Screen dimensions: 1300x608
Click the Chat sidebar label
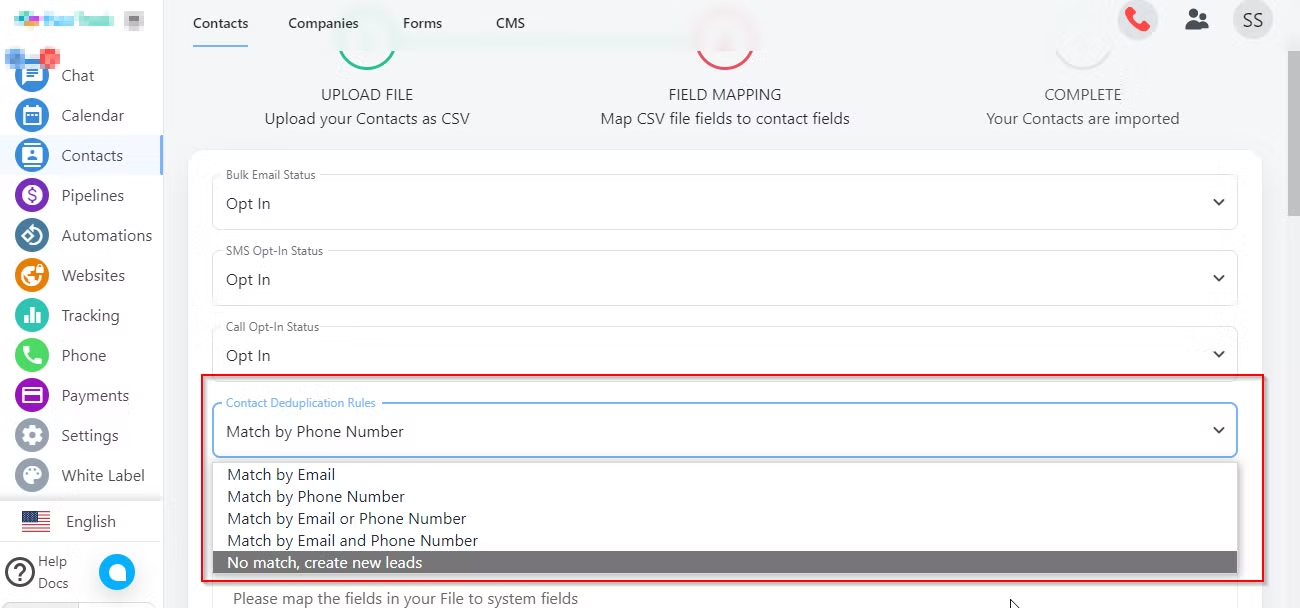pos(78,75)
